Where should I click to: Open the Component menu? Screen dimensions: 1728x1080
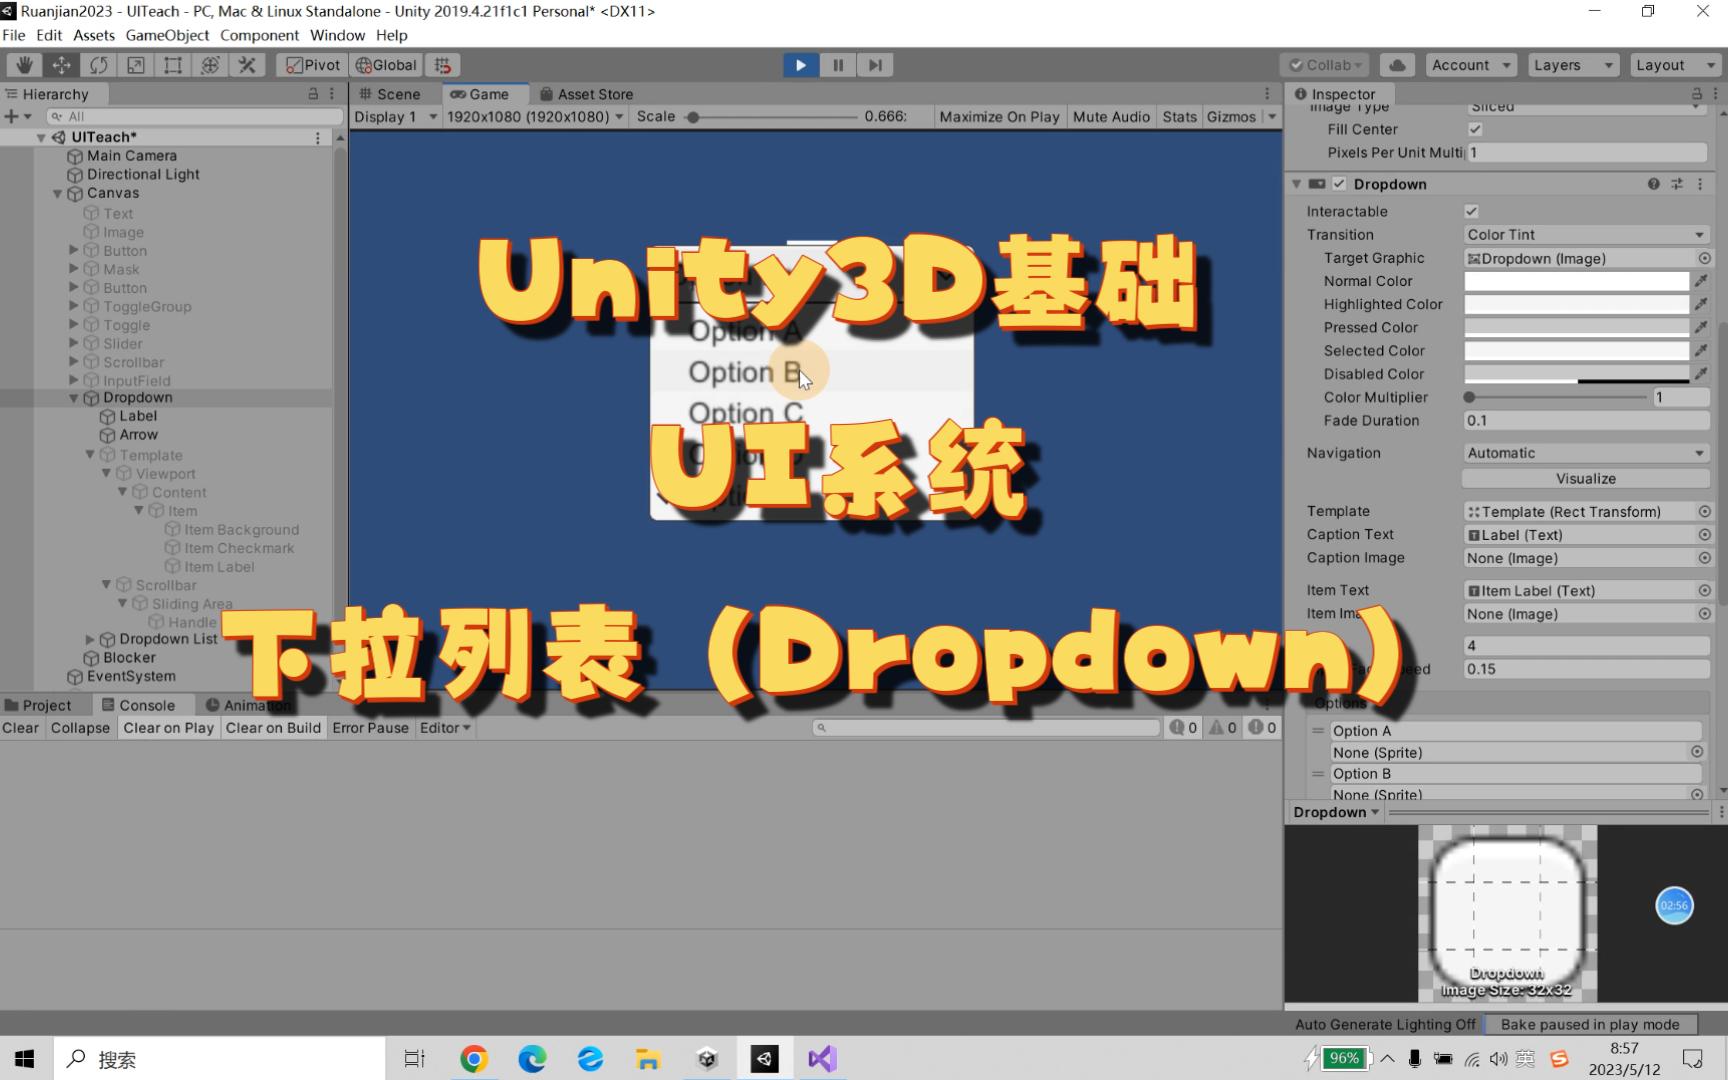[x=259, y=35]
